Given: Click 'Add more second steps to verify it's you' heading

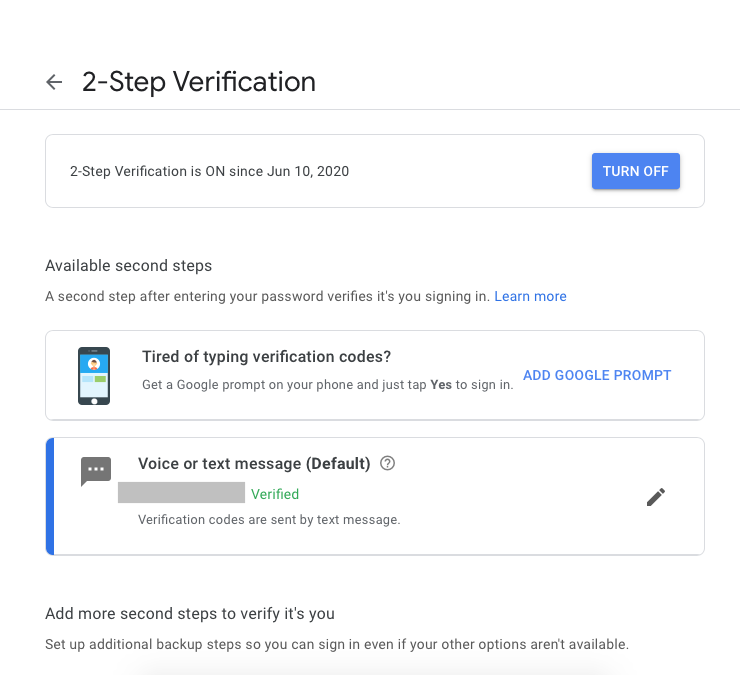Looking at the screenshot, I should pos(190,614).
